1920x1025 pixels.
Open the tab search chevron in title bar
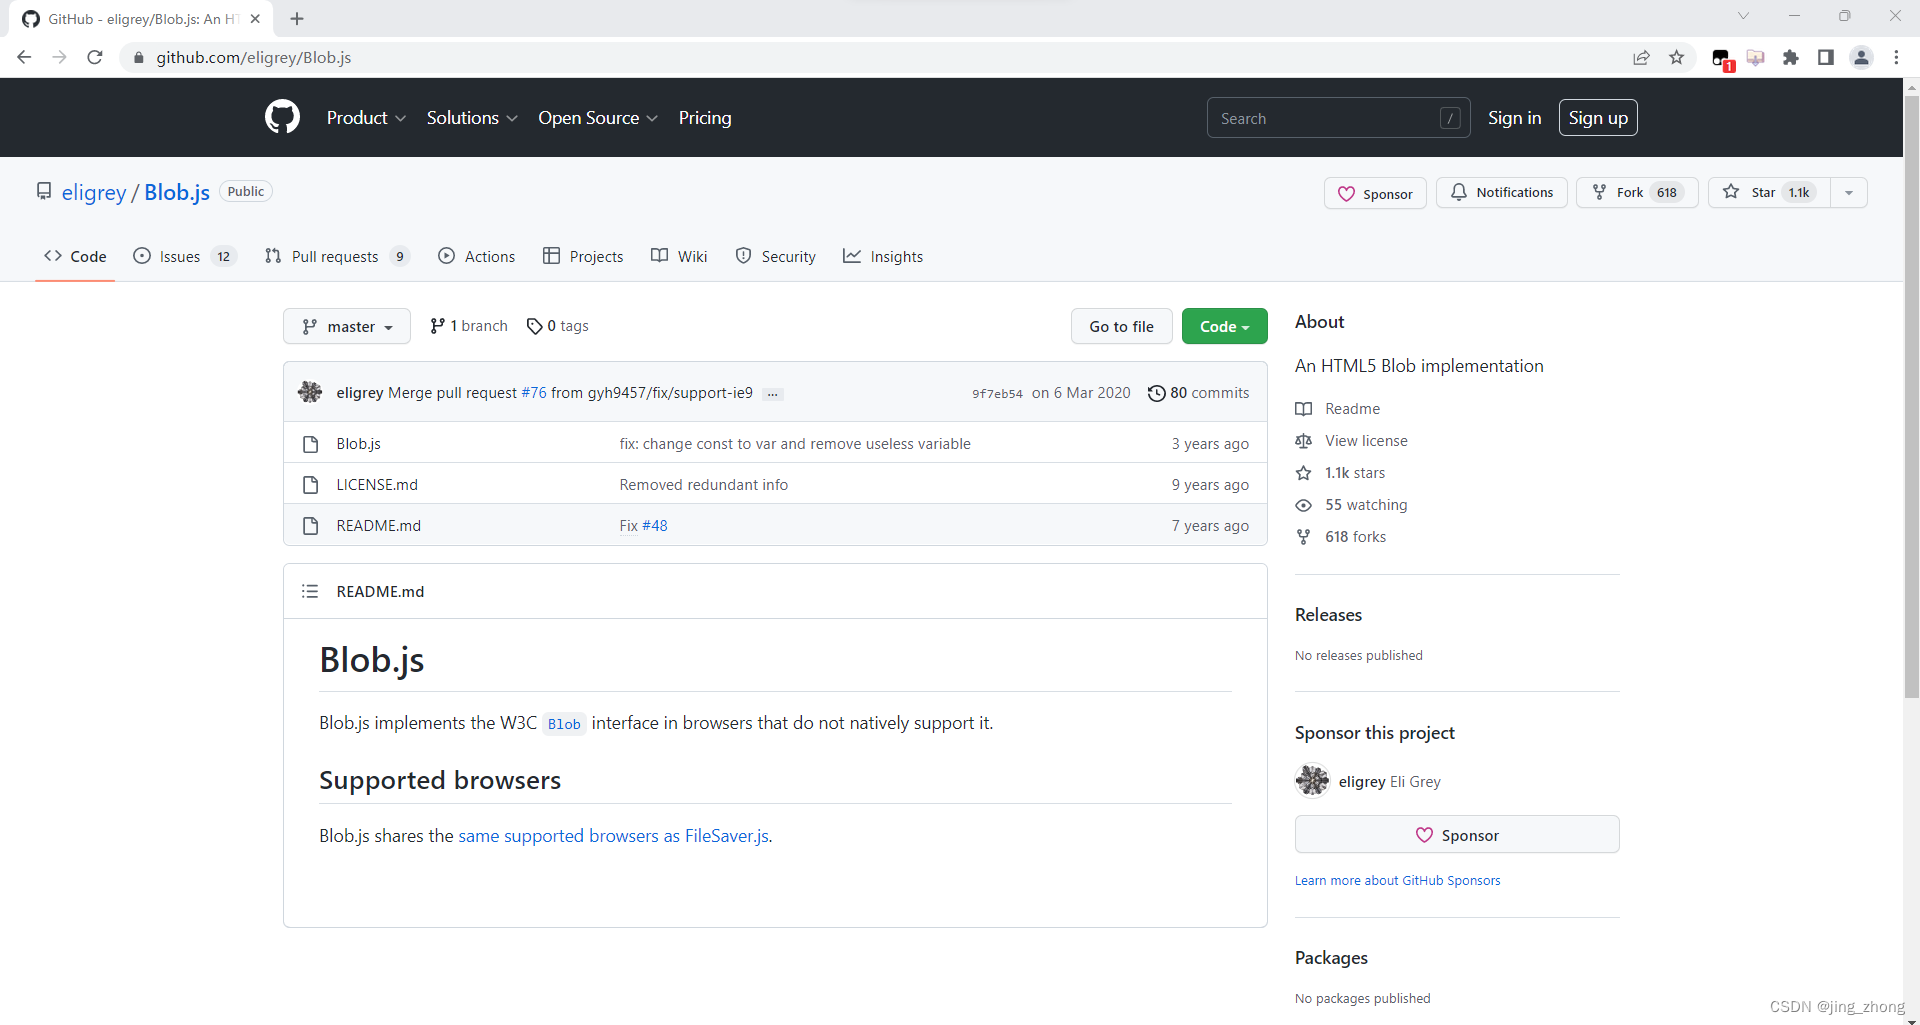(x=1743, y=16)
